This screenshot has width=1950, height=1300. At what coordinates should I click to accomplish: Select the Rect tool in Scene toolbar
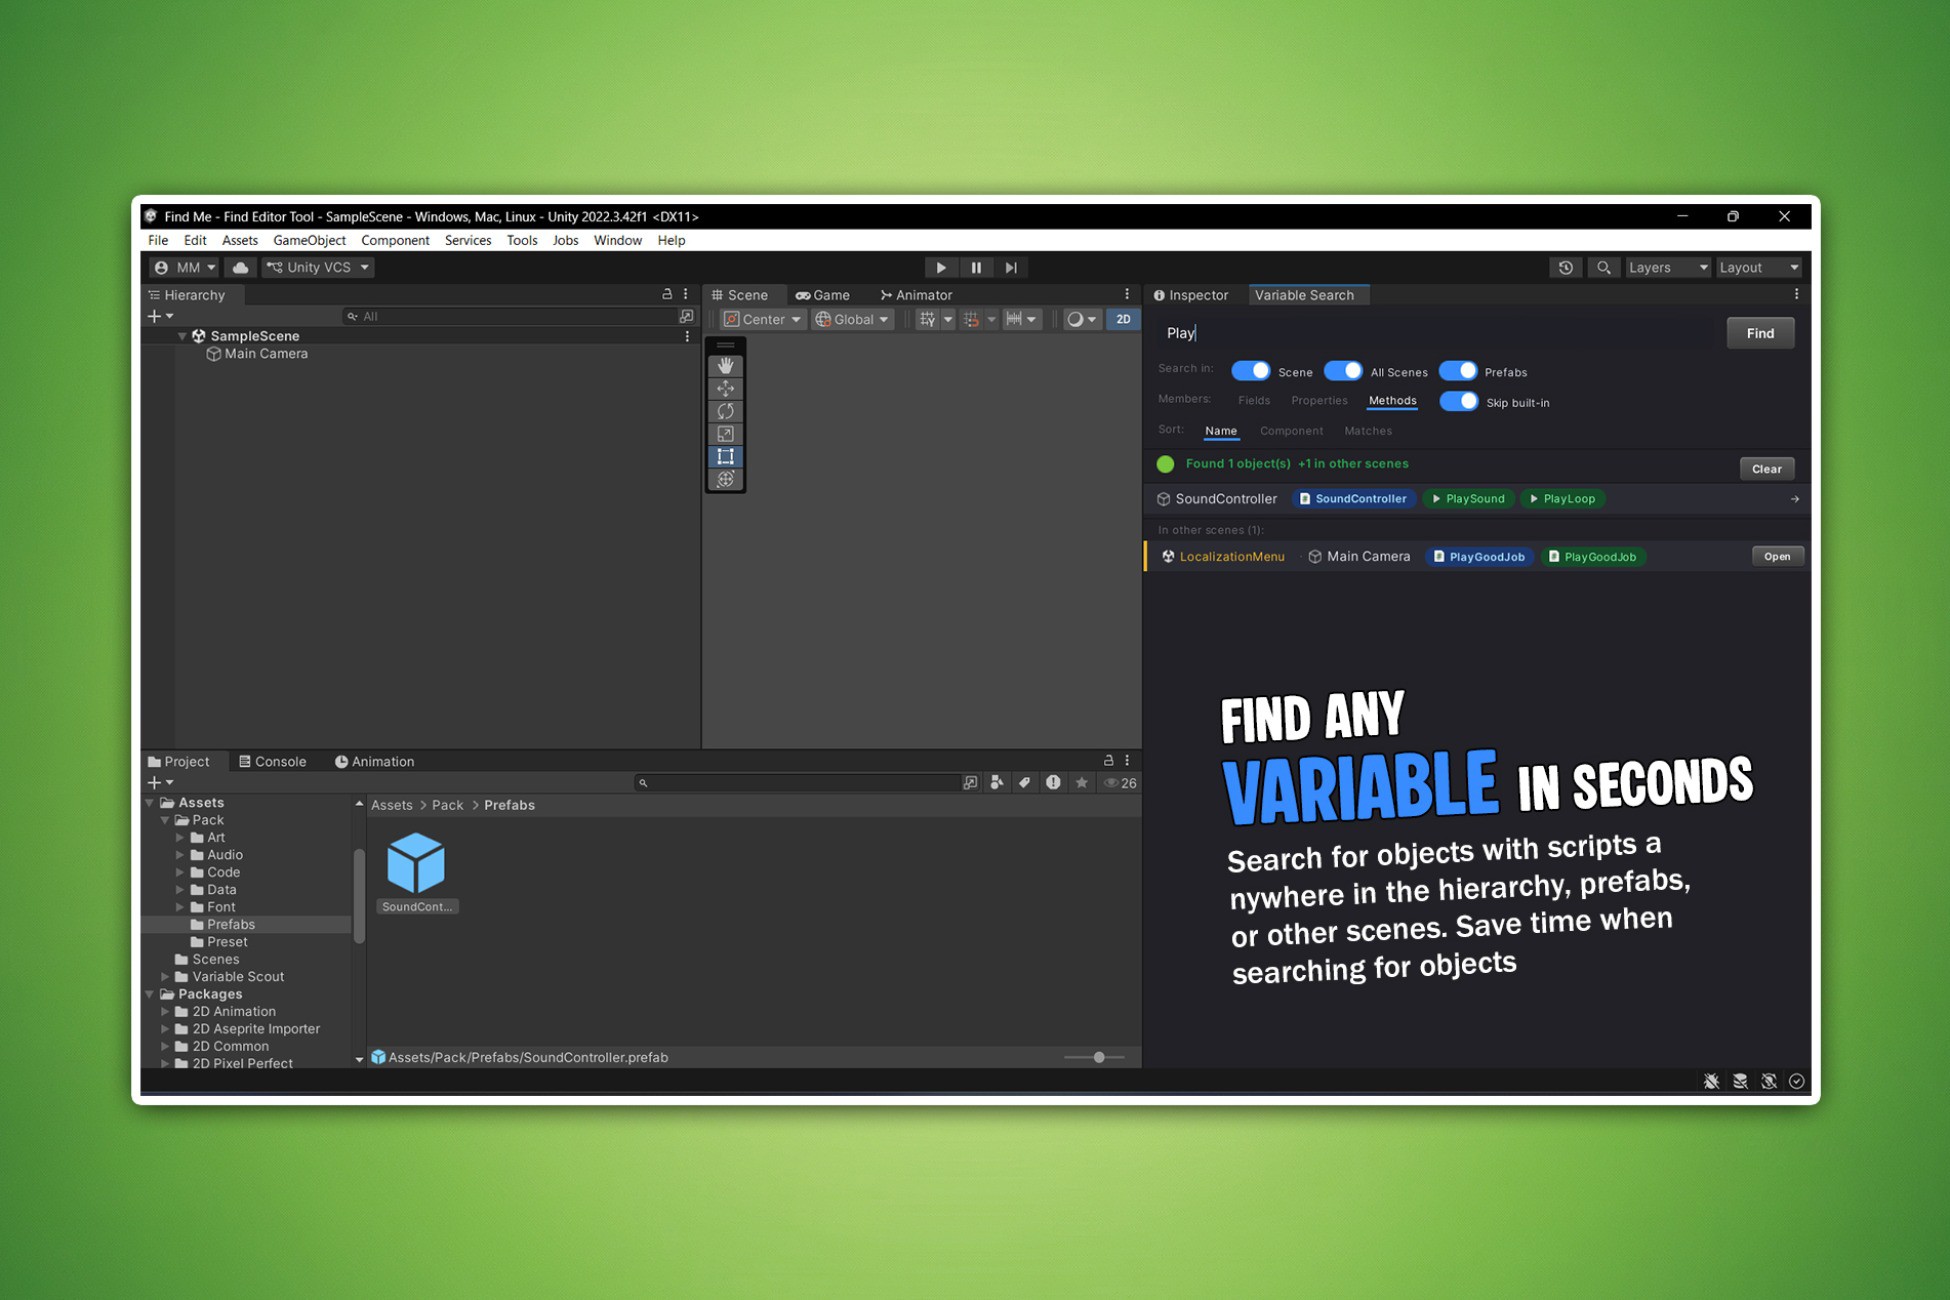pyautogui.click(x=725, y=457)
